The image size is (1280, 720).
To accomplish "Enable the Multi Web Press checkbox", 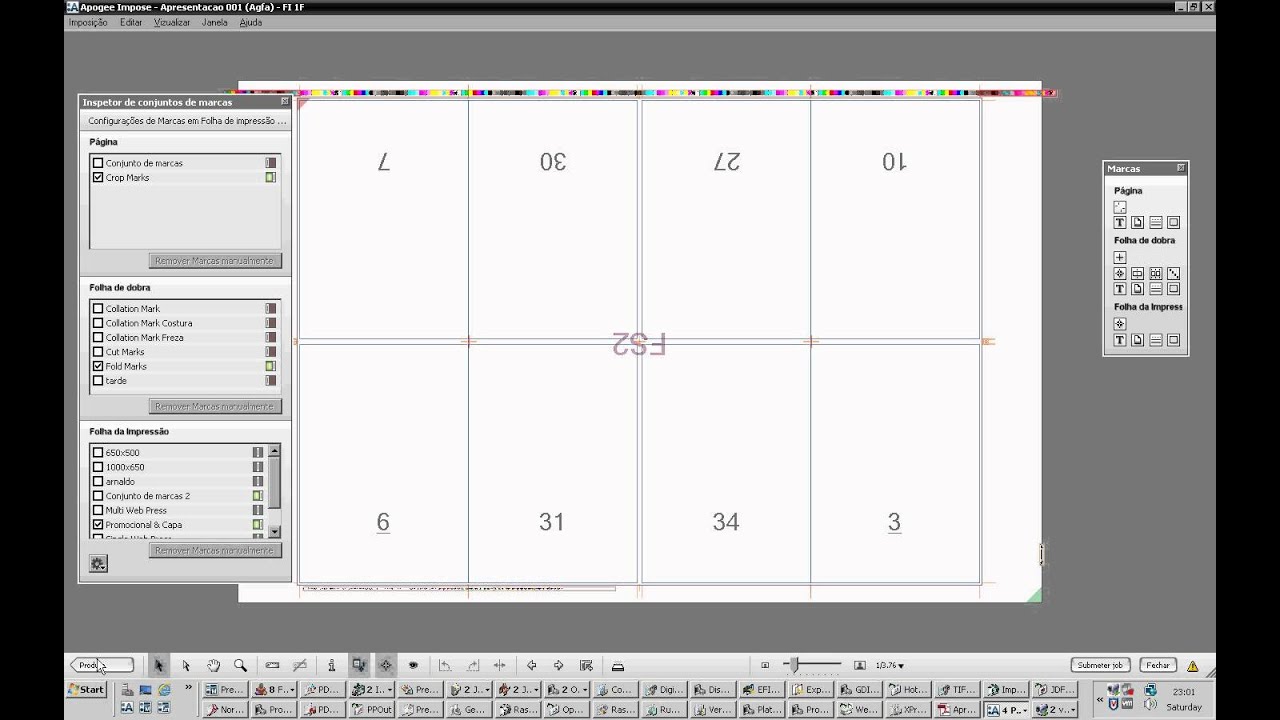I will pos(98,510).
